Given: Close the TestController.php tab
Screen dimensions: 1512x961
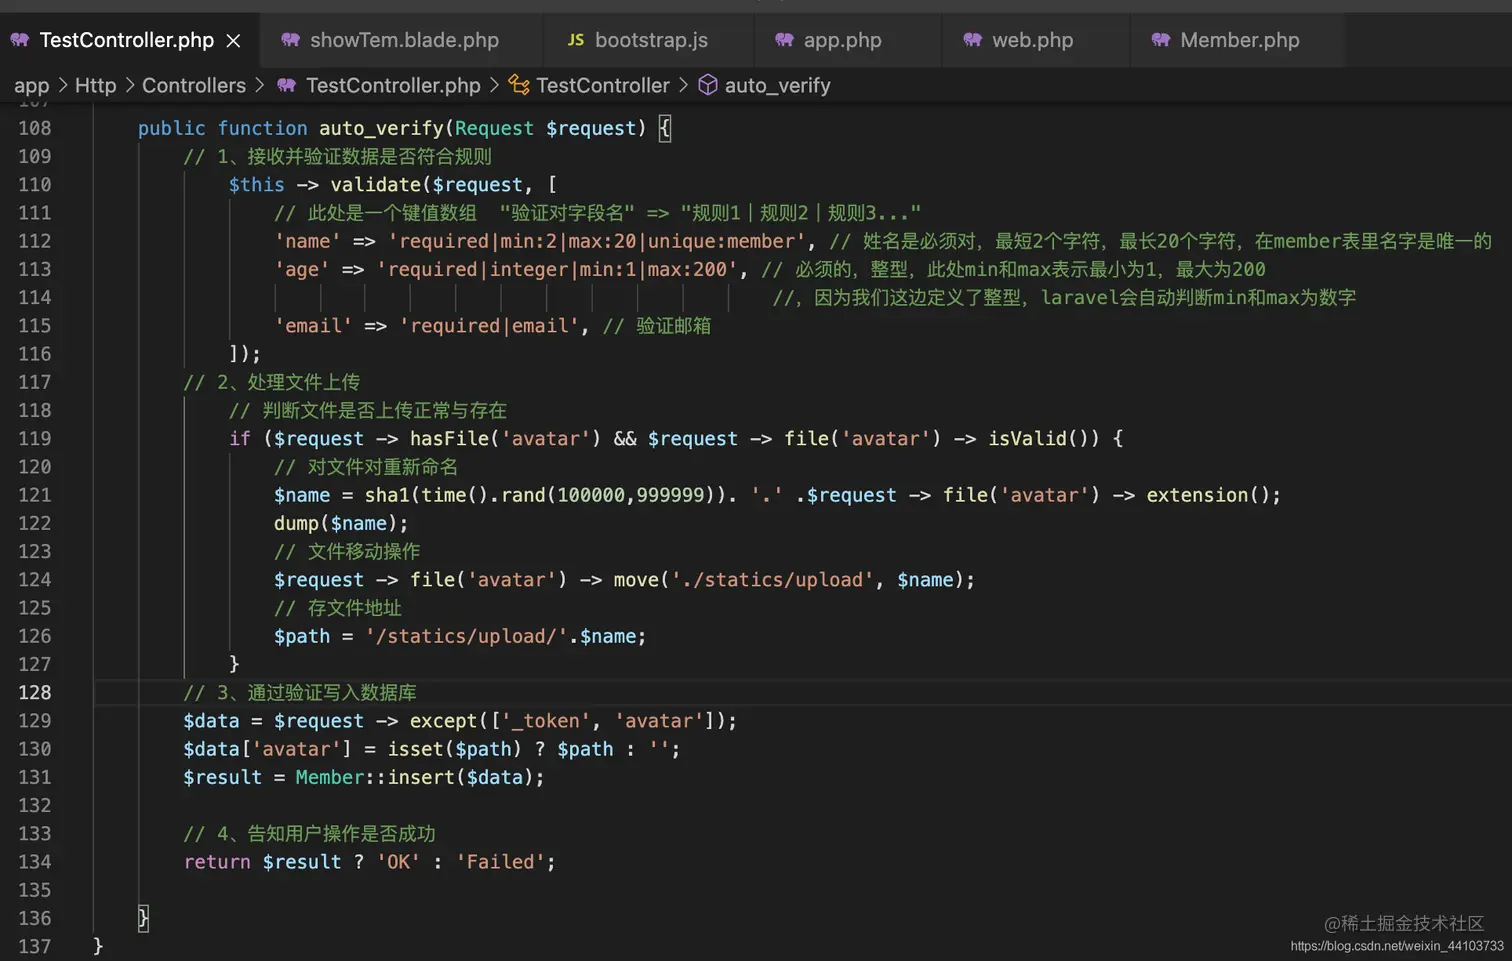Looking at the screenshot, I should (x=233, y=40).
